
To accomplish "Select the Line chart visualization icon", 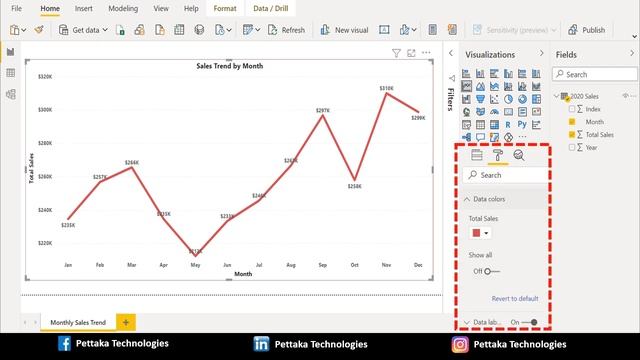I will [x=467, y=86].
